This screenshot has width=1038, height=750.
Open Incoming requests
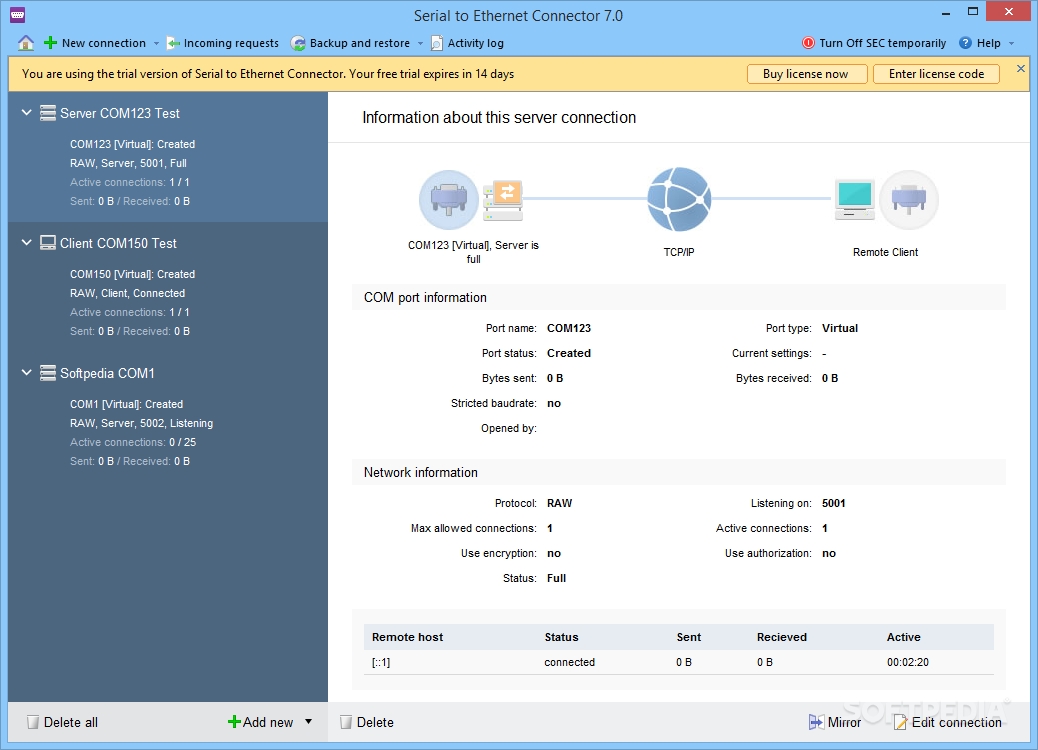[x=222, y=43]
